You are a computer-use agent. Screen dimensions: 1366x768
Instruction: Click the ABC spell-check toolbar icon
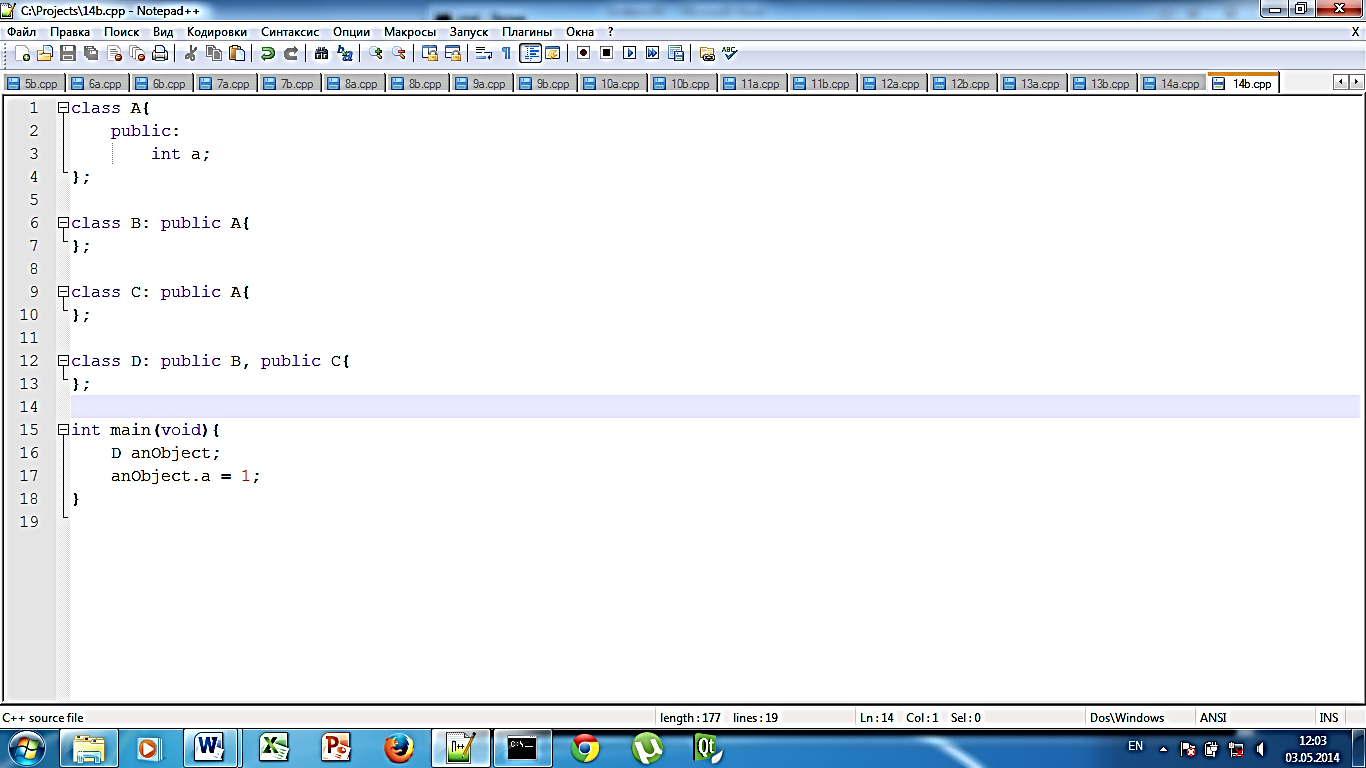coord(729,53)
